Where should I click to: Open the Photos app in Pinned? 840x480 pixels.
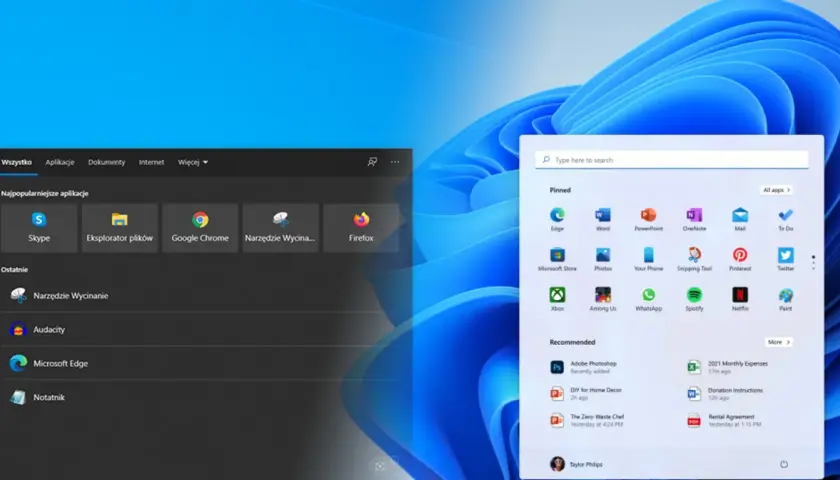click(x=603, y=260)
